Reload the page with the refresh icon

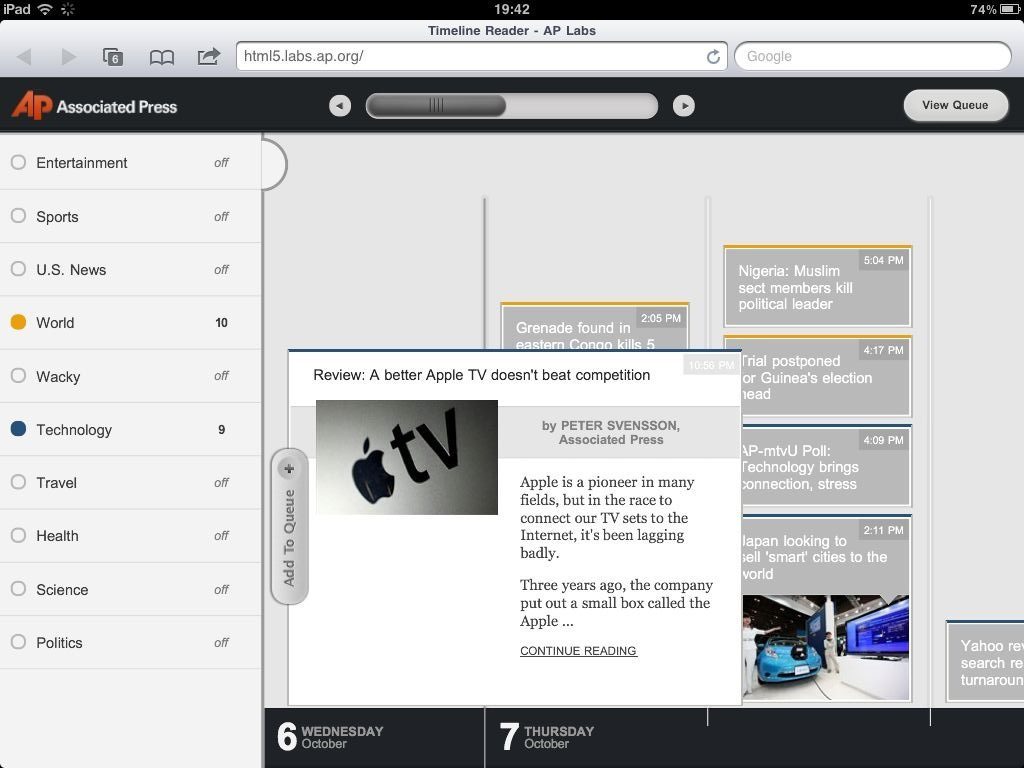pyautogui.click(x=713, y=57)
